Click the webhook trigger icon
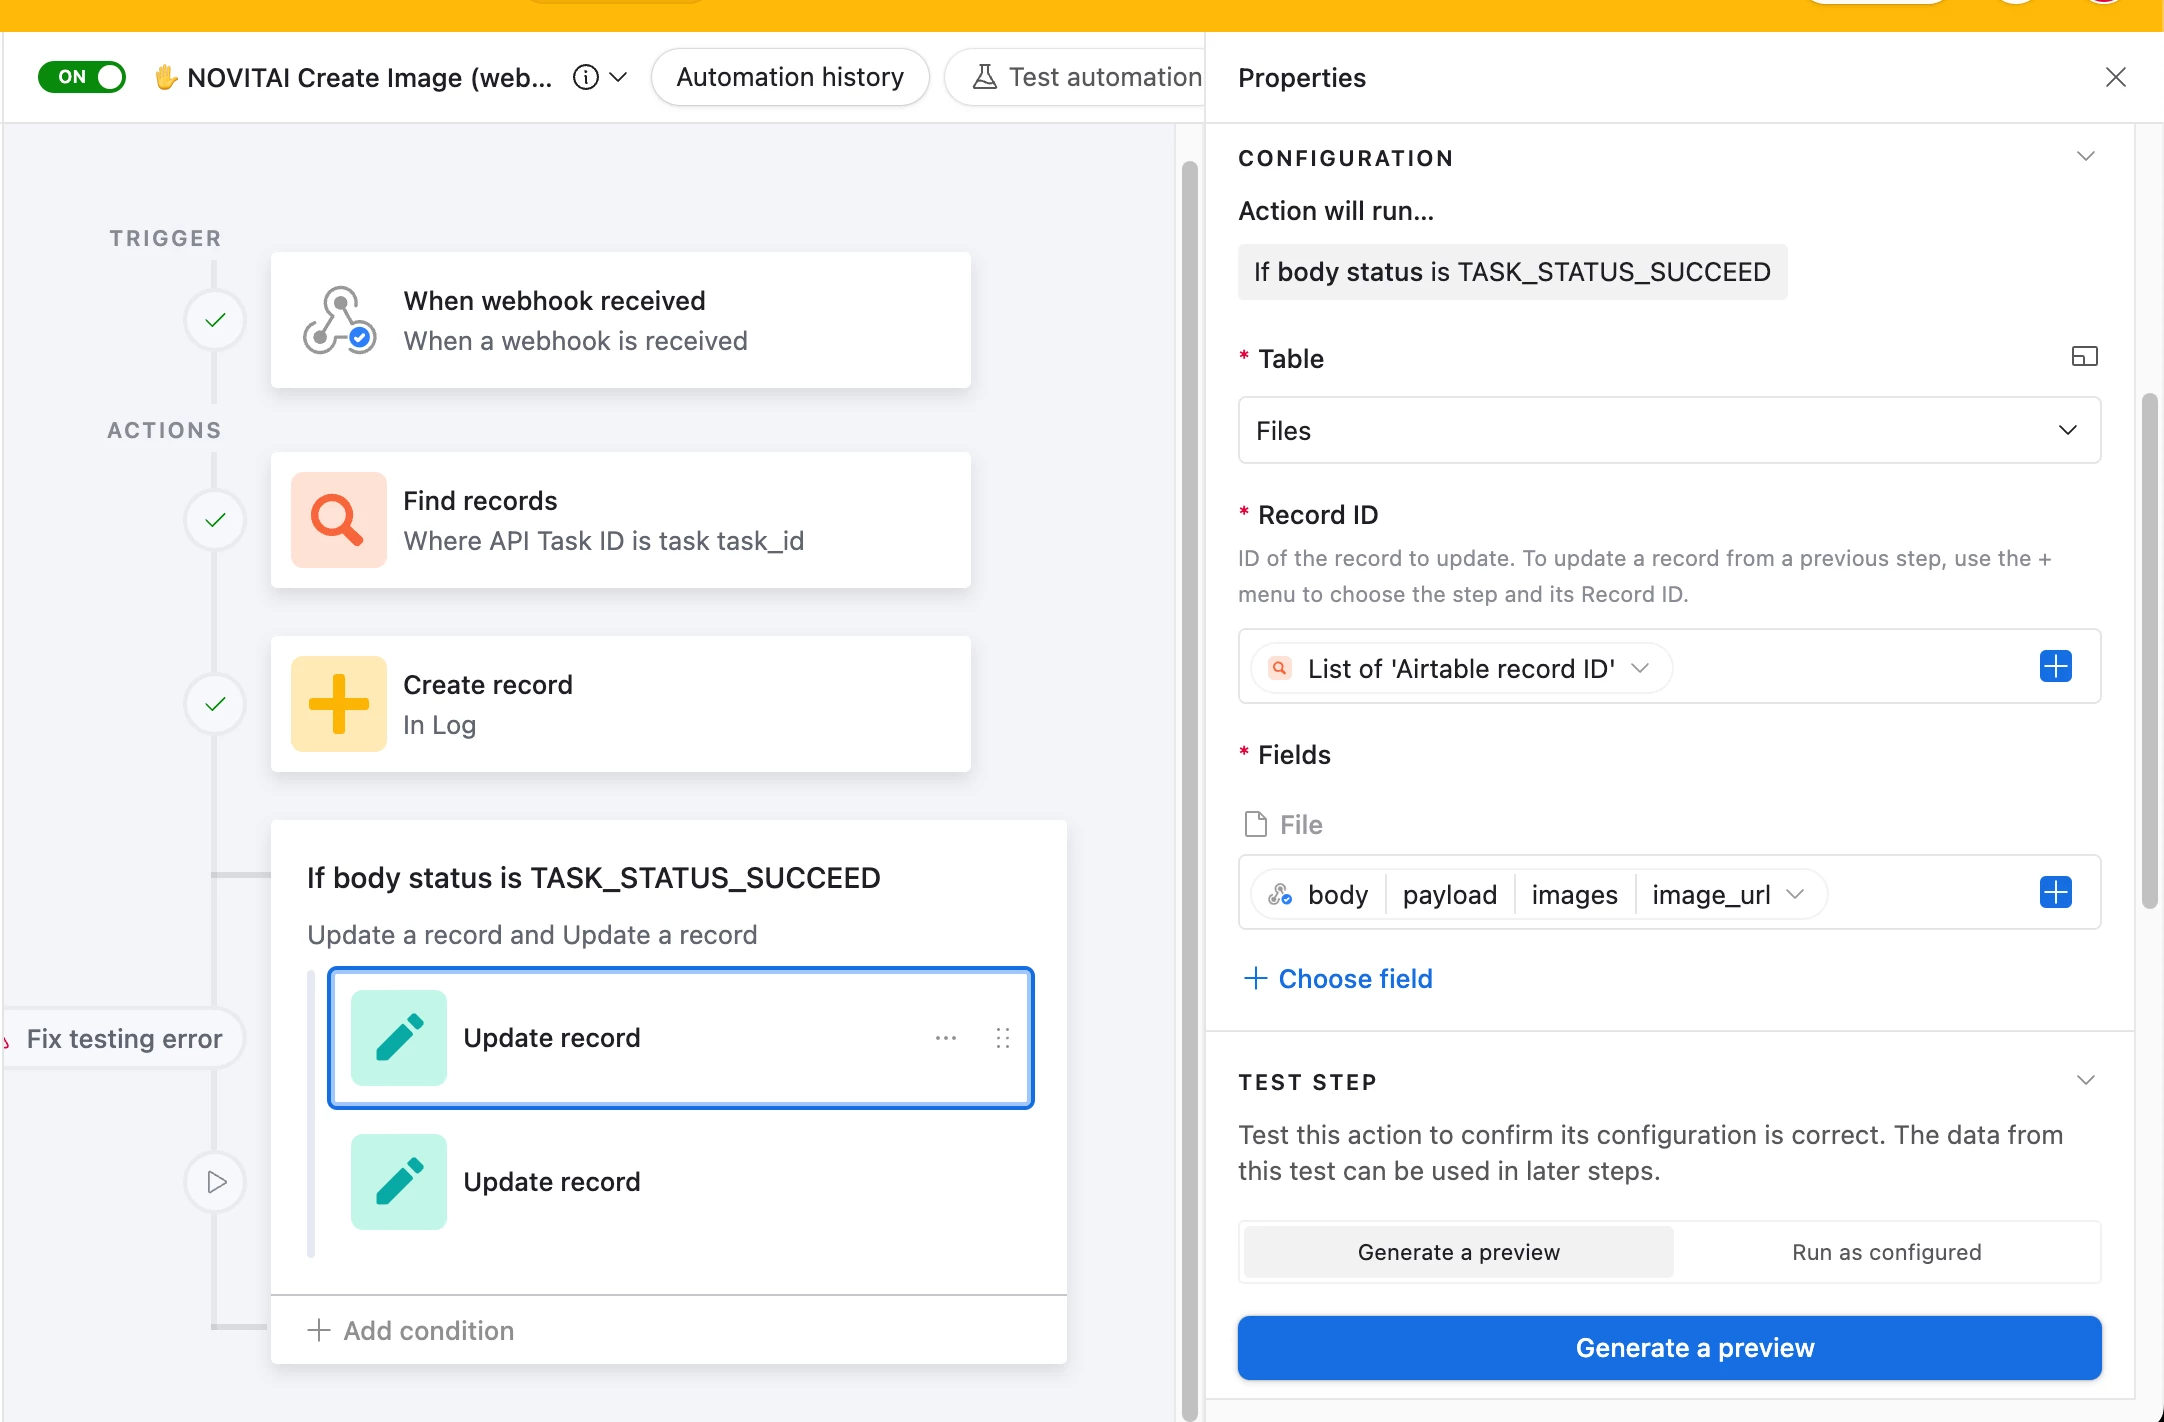Screen dimensions: 2164x1422 pyautogui.click(x=339, y=320)
